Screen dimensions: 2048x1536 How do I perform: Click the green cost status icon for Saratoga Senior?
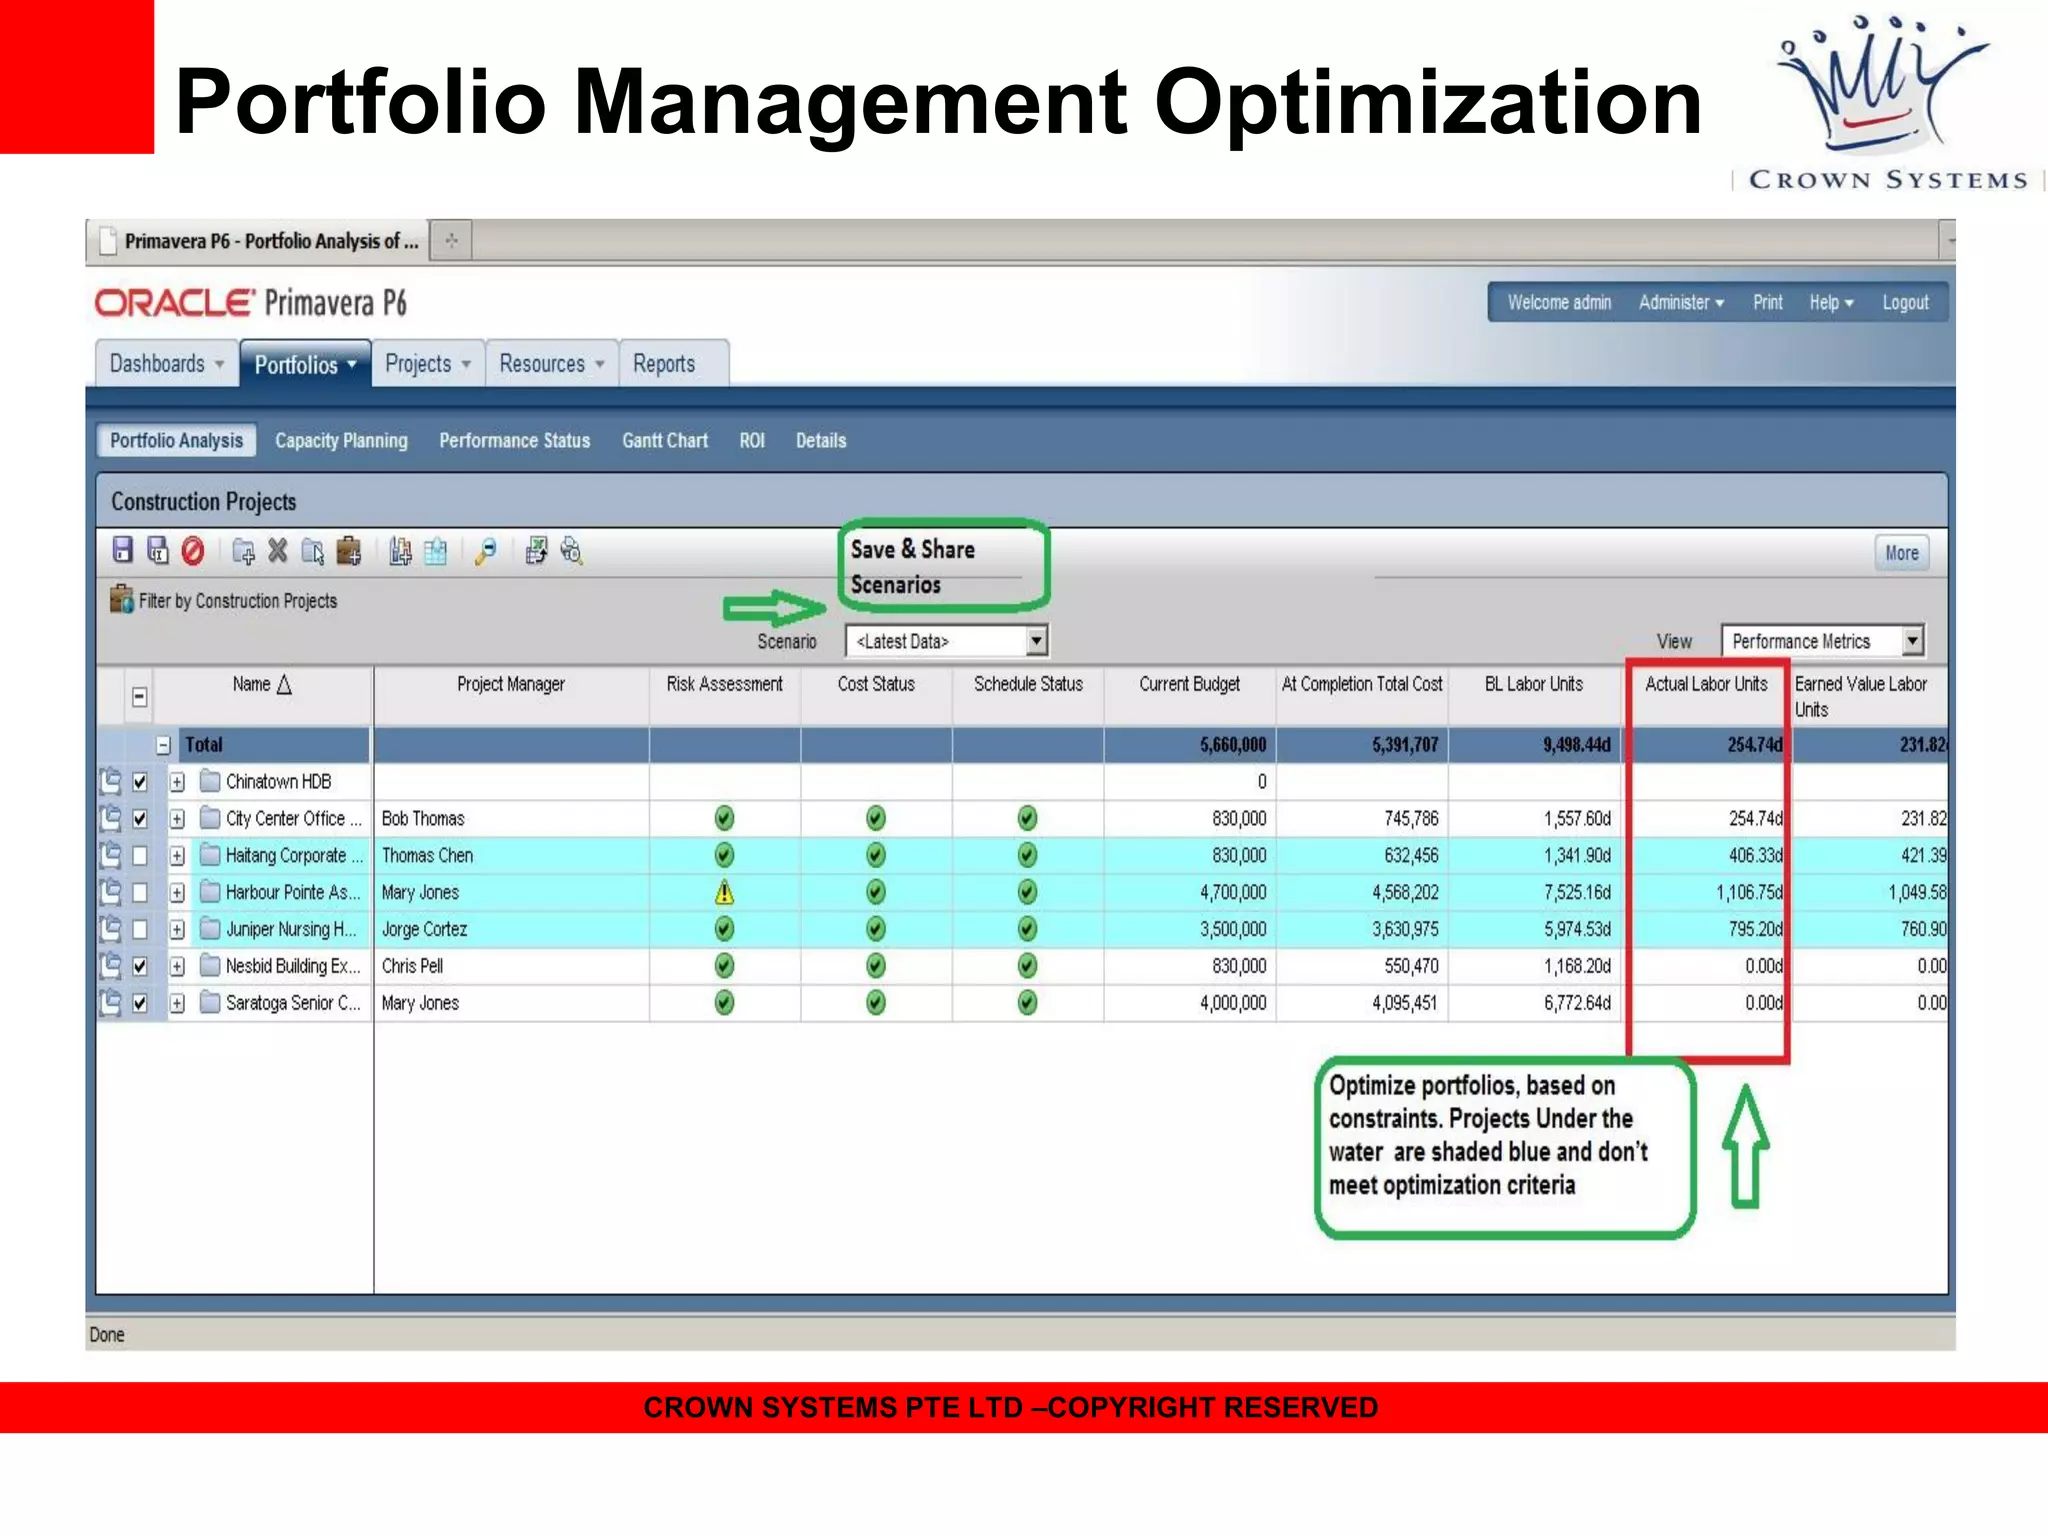click(876, 1003)
